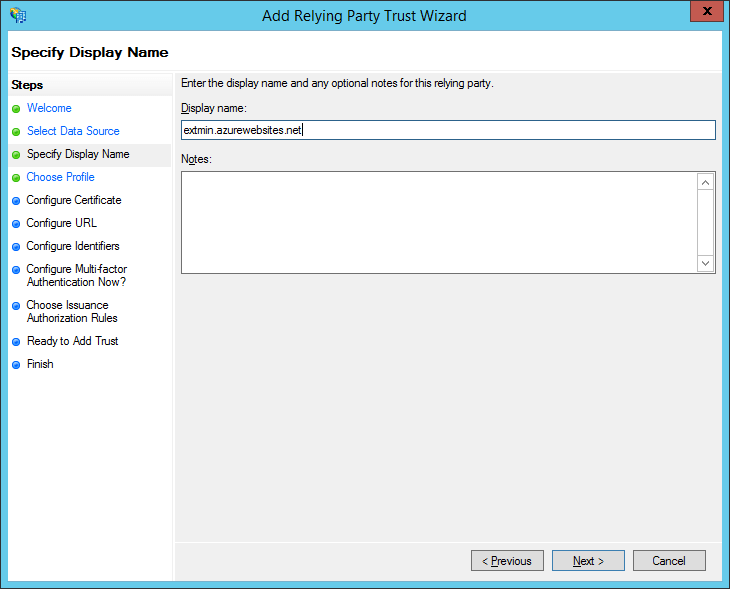730x589 pixels.
Task: Click the blue bullet beside Finish step
Action: (x=16, y=365)
